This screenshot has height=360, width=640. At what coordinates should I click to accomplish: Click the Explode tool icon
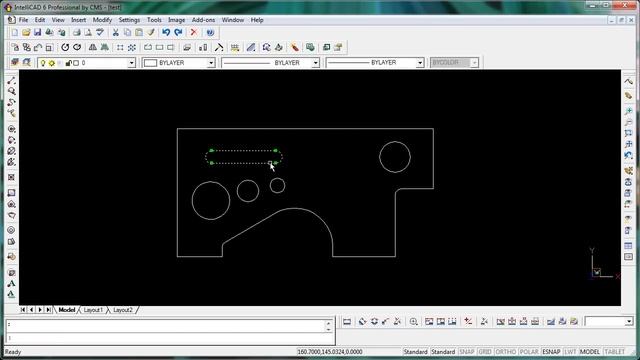click(x=295, y=47)
